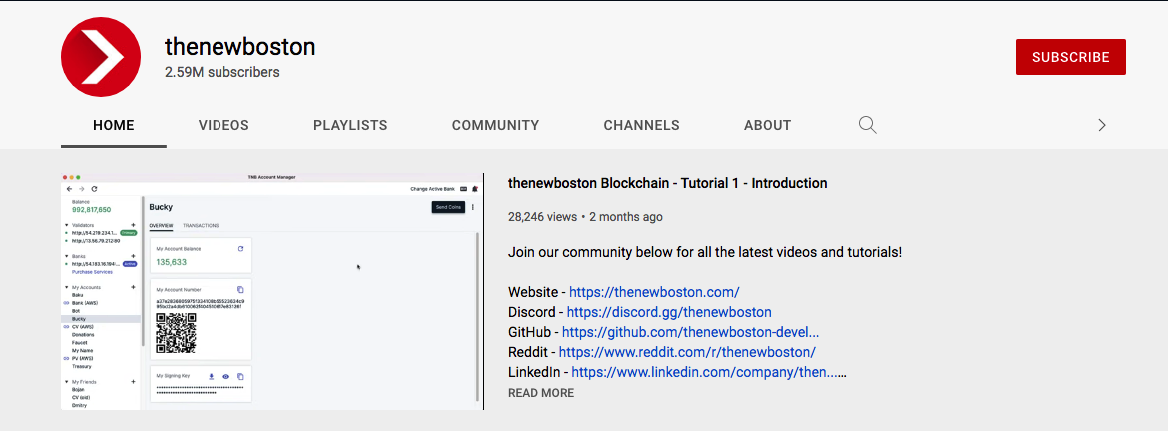Open the About tab
1168x431 pixels.
tap(767, 126)
